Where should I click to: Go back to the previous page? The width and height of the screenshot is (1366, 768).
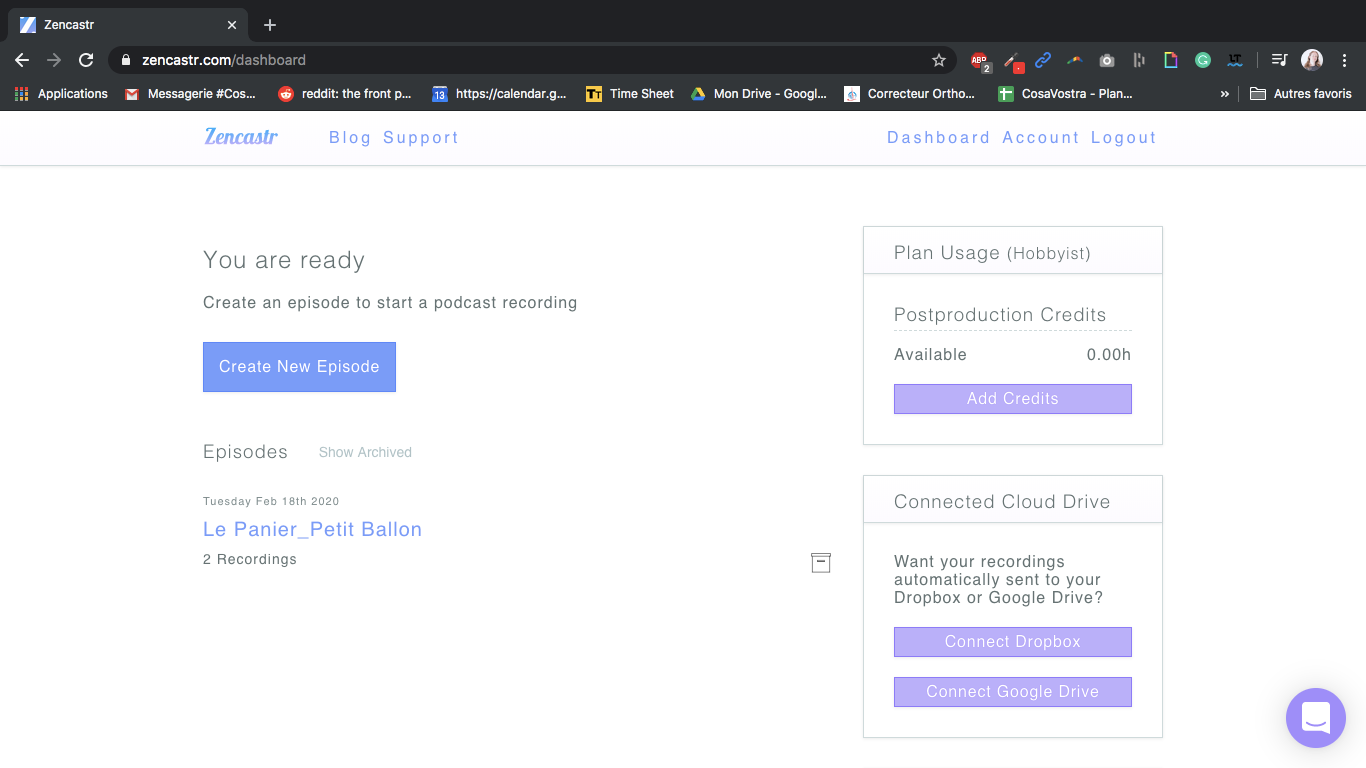(22, 60)
